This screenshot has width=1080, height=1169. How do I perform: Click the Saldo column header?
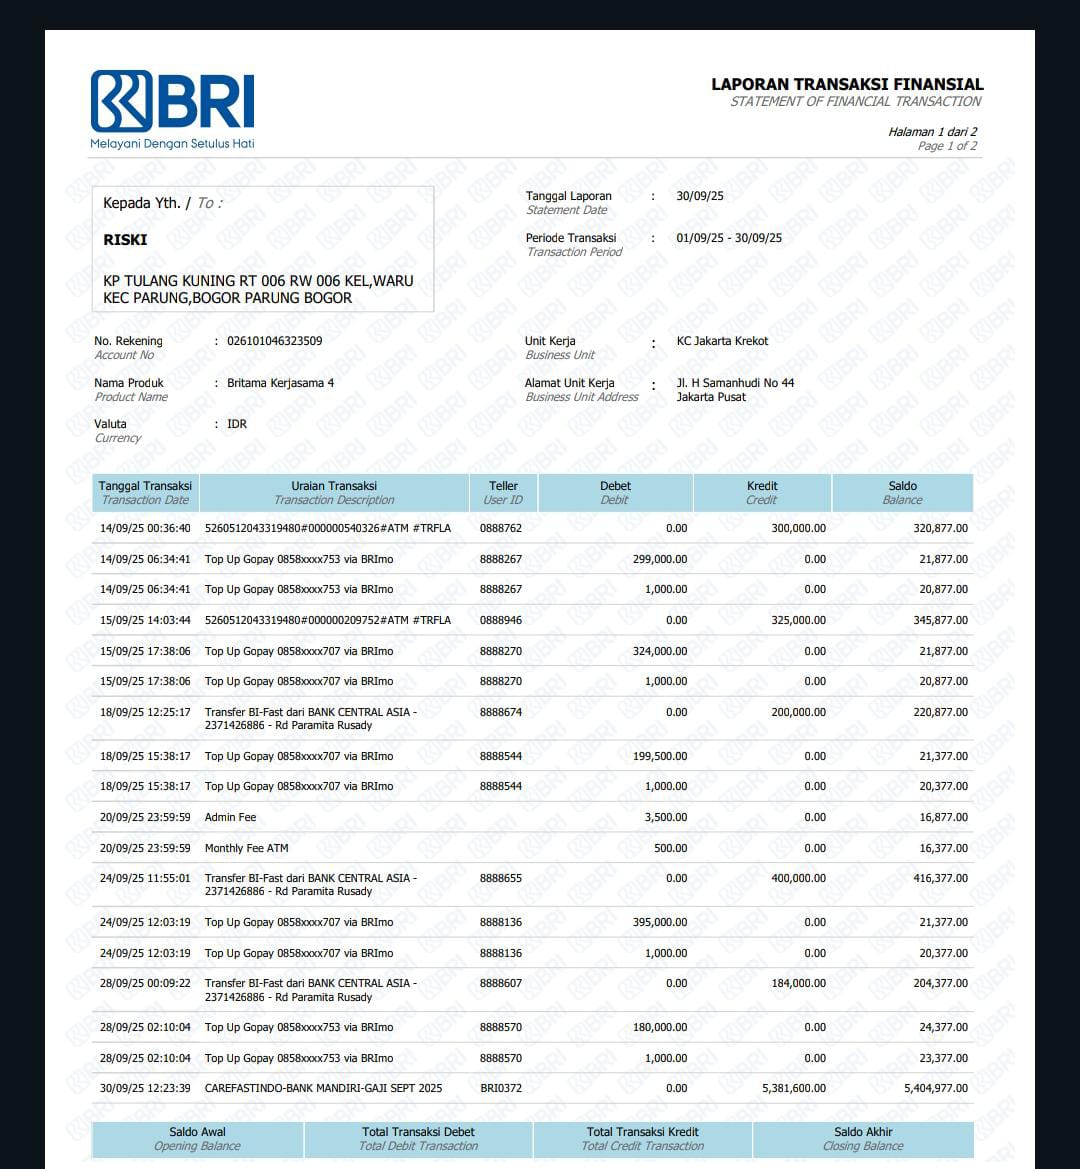coord(902,492)
